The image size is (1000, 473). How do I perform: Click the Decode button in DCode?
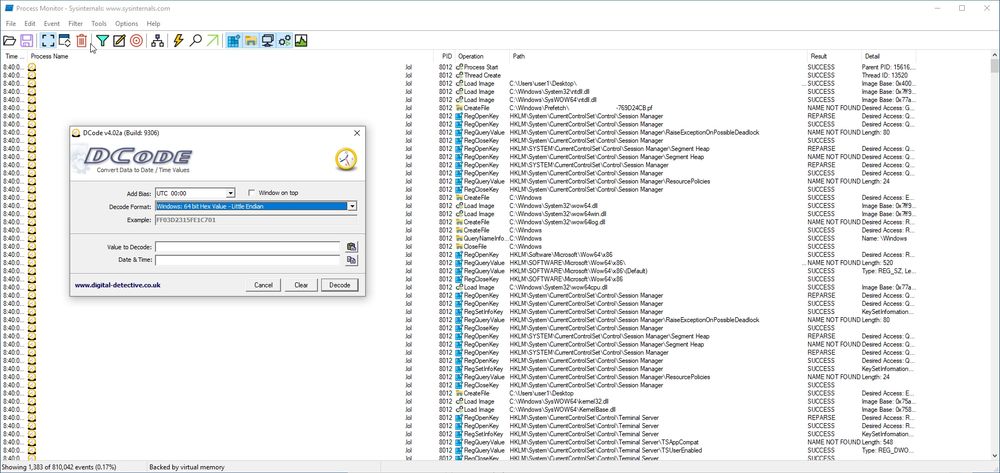pyautogui.click(x=339, y=285)
